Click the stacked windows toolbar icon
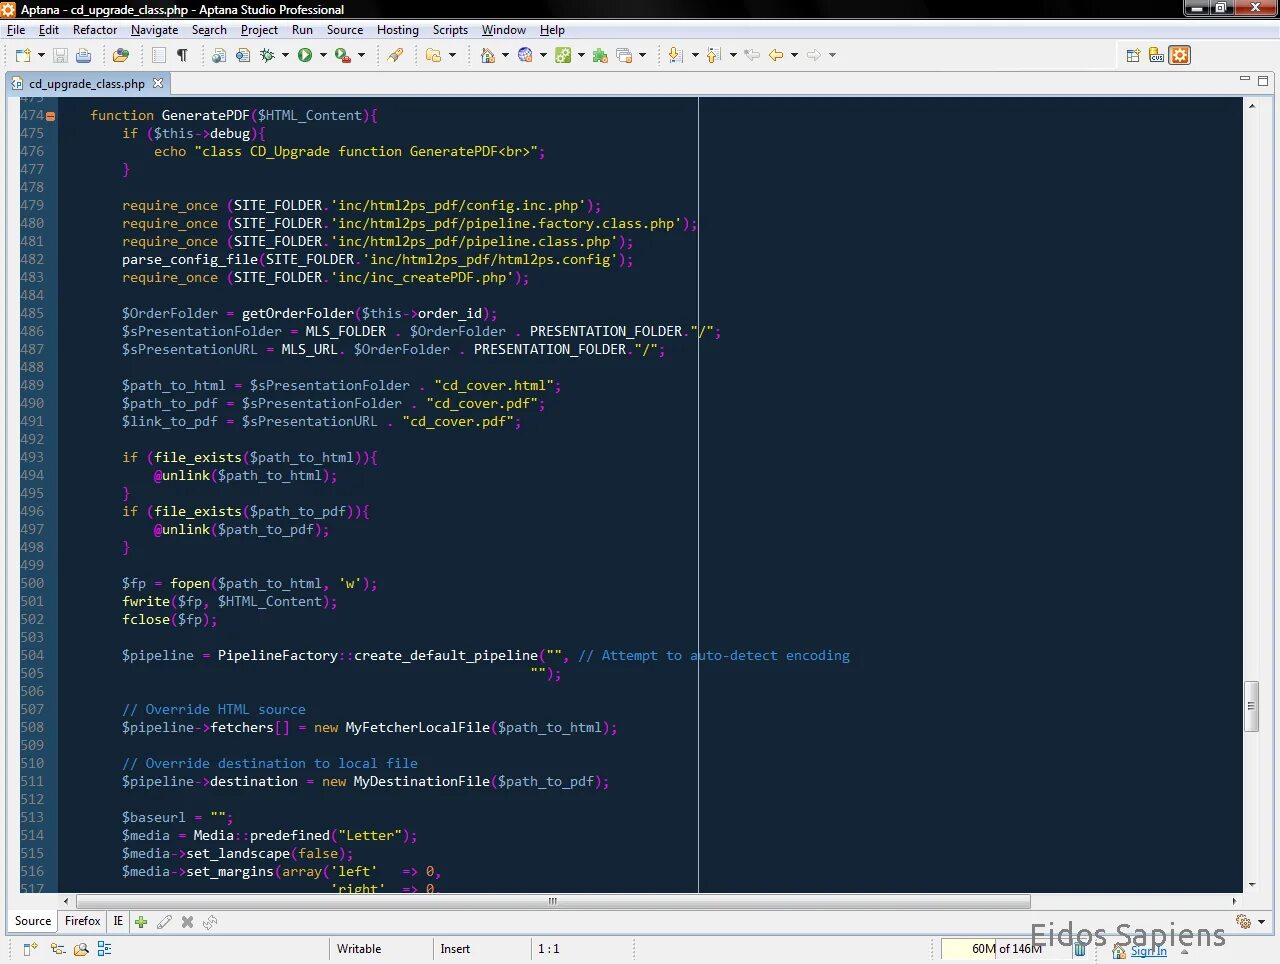1280x964 pixels. 625,55
